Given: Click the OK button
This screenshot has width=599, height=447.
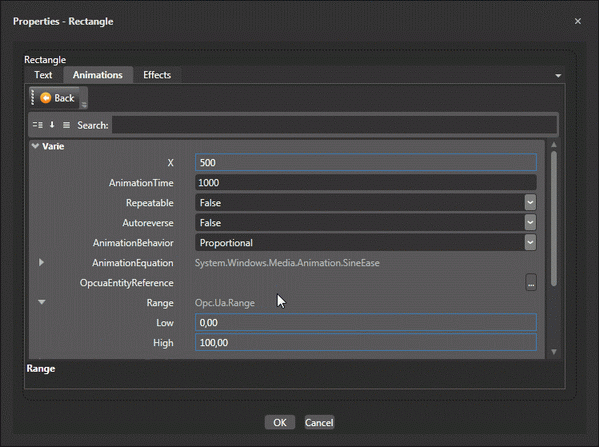Looking at the screenshot, I should point(280,422).
